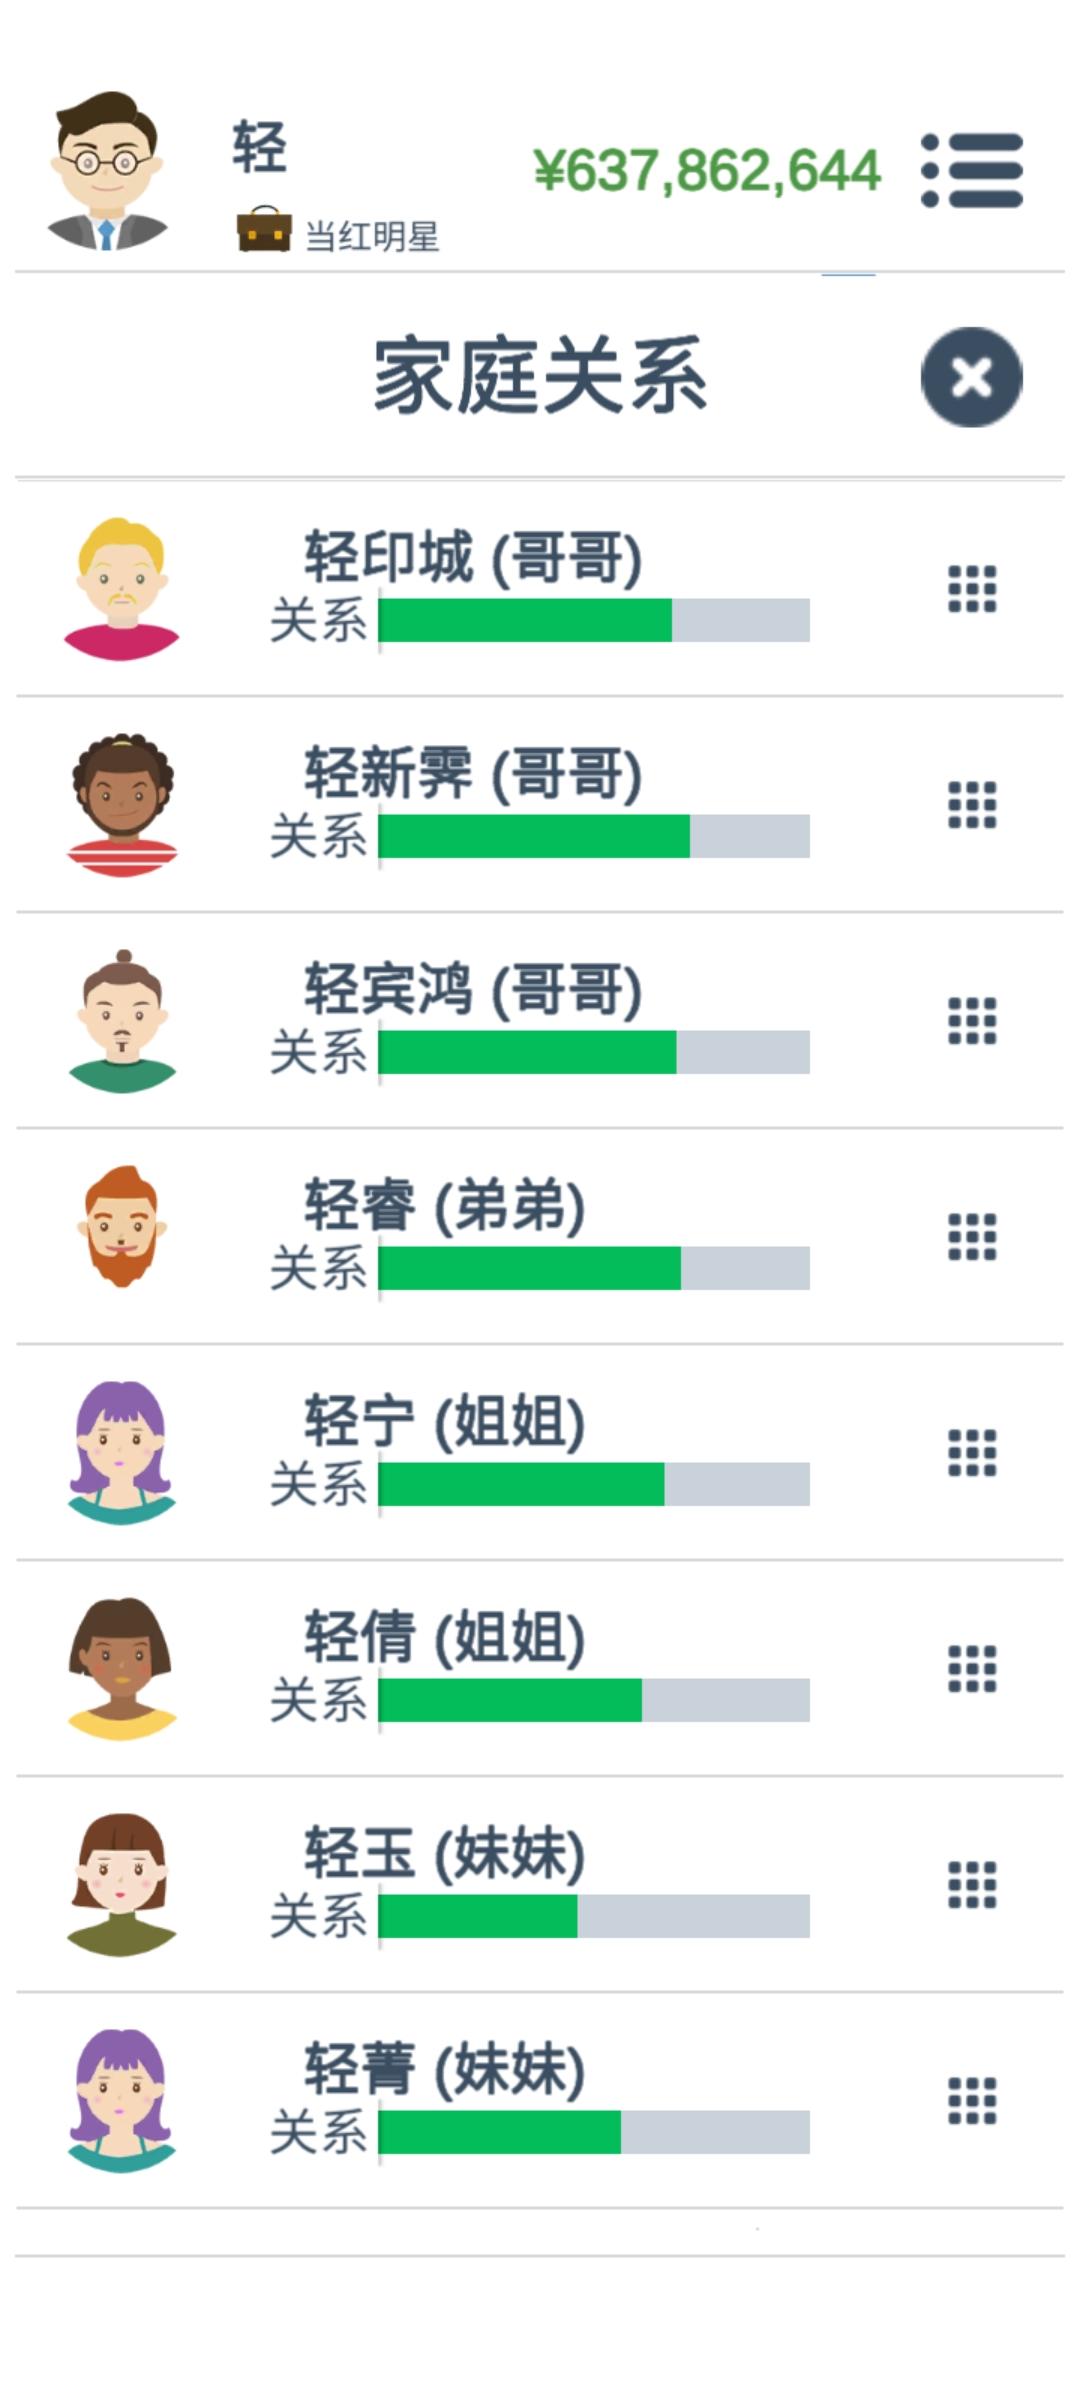Open the main hamburger list menu
The image size is (1080, 2400).
(972, 170)
